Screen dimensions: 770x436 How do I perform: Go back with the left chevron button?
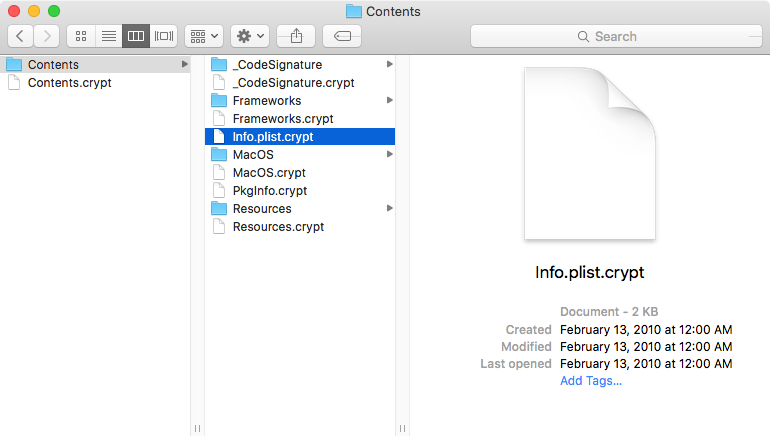[x=20, y=36]
